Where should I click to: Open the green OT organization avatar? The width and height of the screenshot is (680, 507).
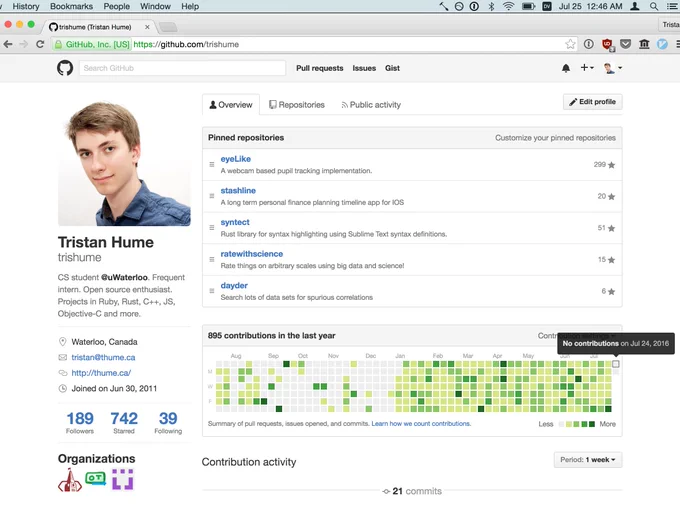(95, 478)
